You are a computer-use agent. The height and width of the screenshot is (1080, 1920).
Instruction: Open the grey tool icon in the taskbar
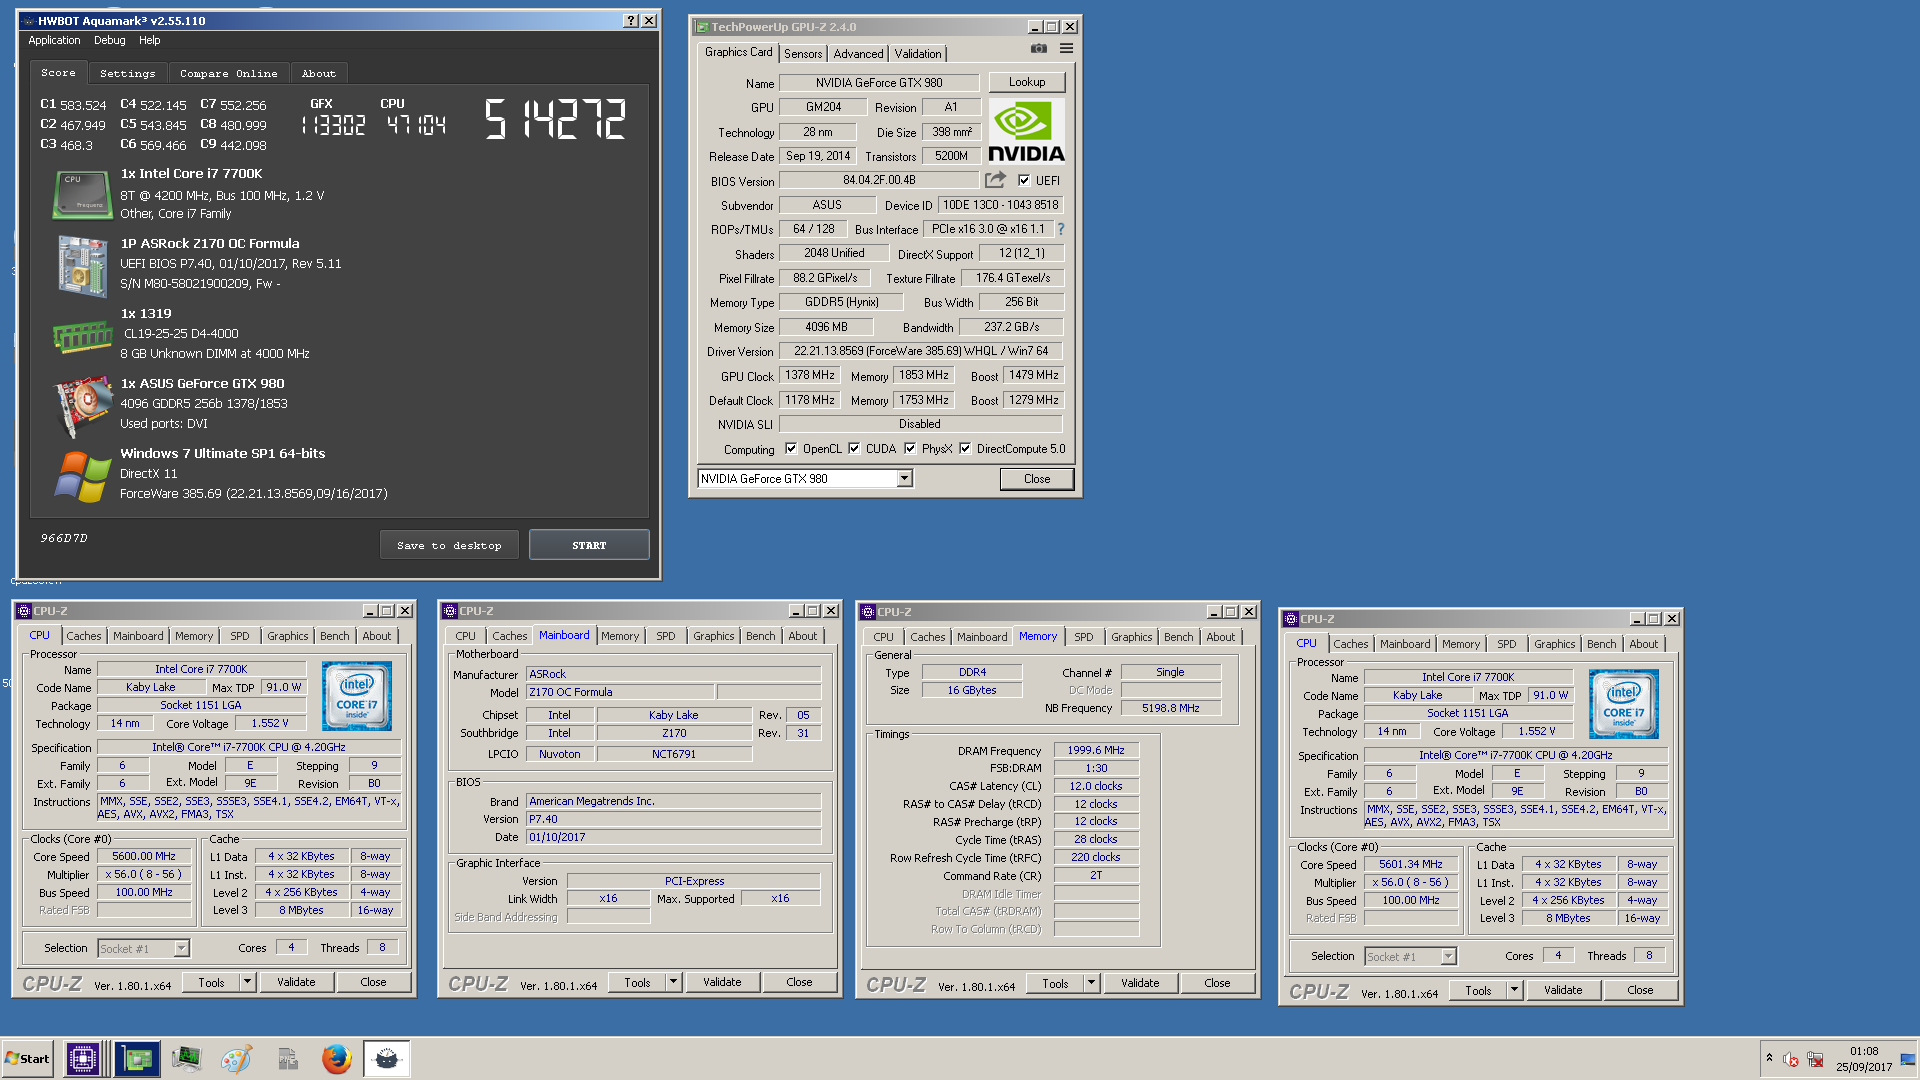(x=287, y=1059)
